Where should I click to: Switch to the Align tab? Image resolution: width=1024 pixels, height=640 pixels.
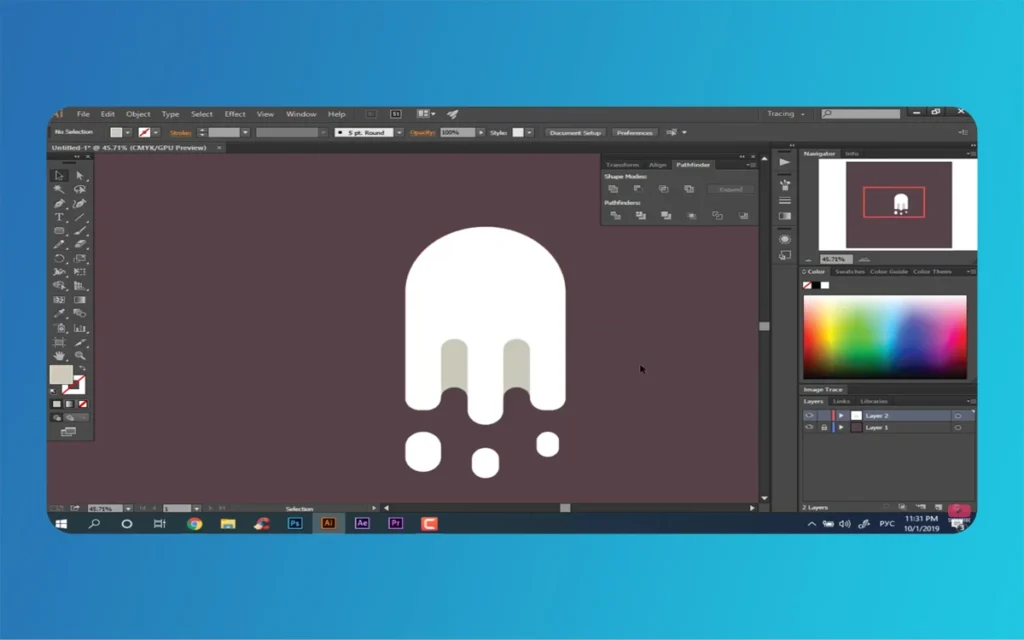657,164
